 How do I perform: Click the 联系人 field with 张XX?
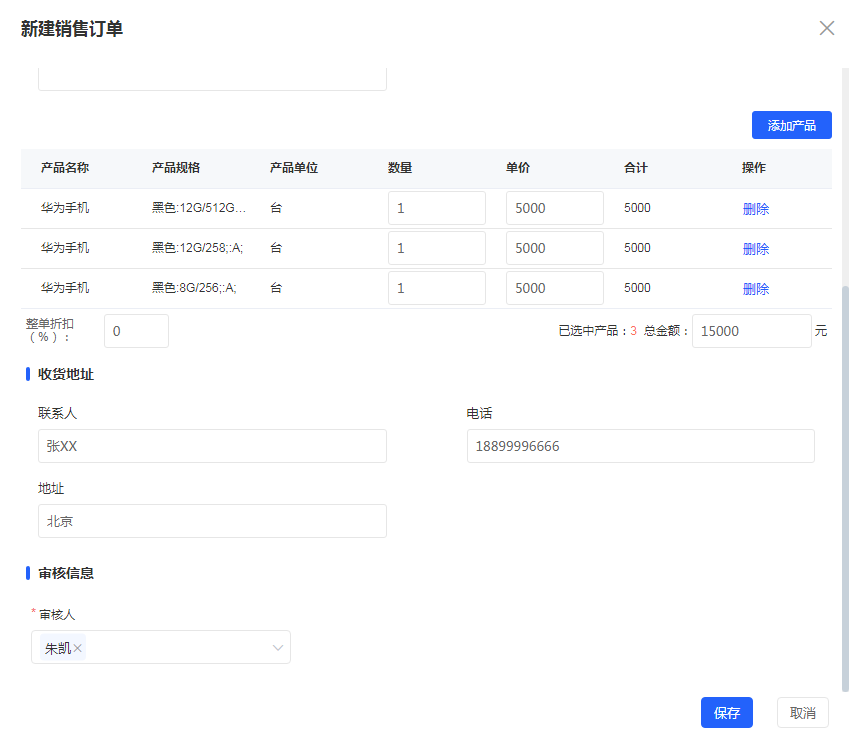point(212,446)
